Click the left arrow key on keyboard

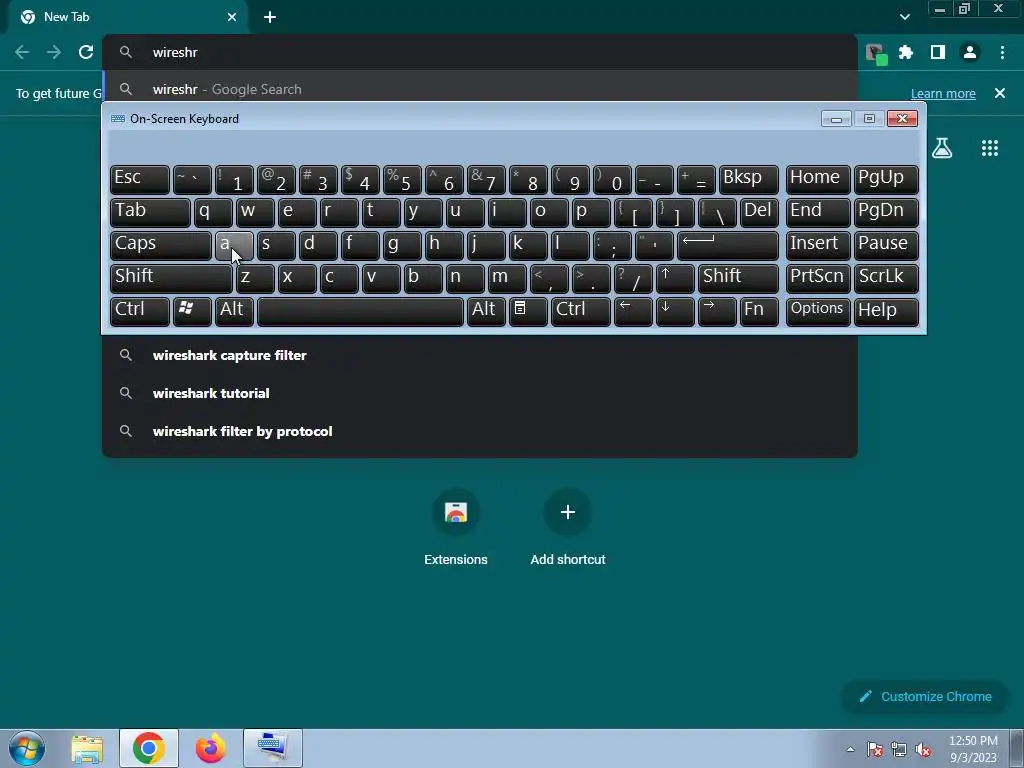point(633,312)
